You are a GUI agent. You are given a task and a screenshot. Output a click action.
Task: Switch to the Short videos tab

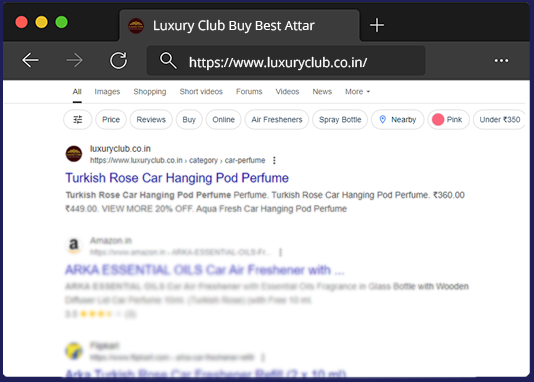[201, 92]
